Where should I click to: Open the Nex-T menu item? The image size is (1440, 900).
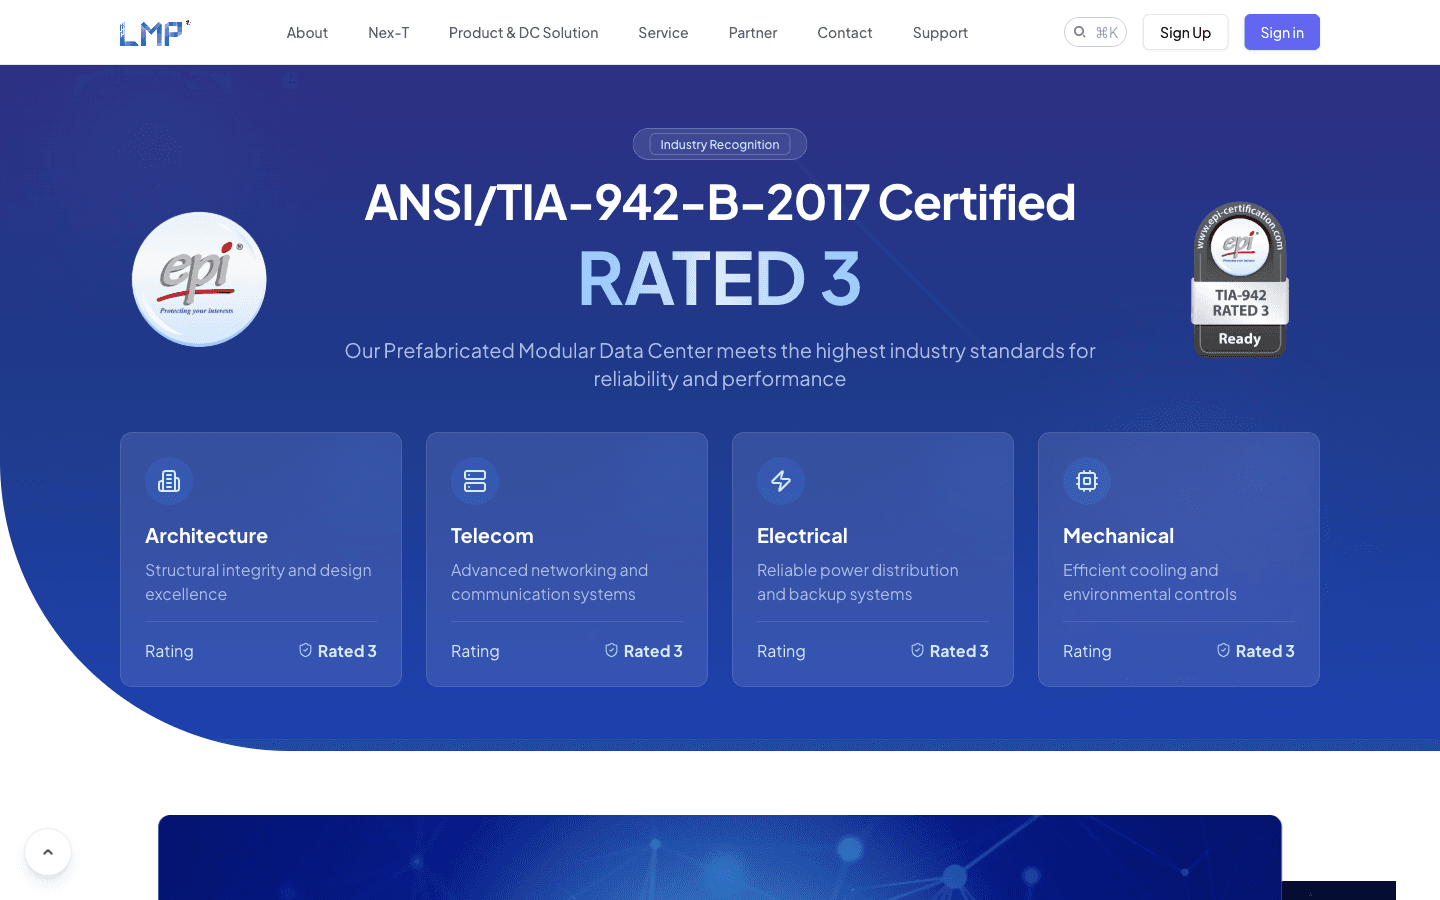coord(388,33)
